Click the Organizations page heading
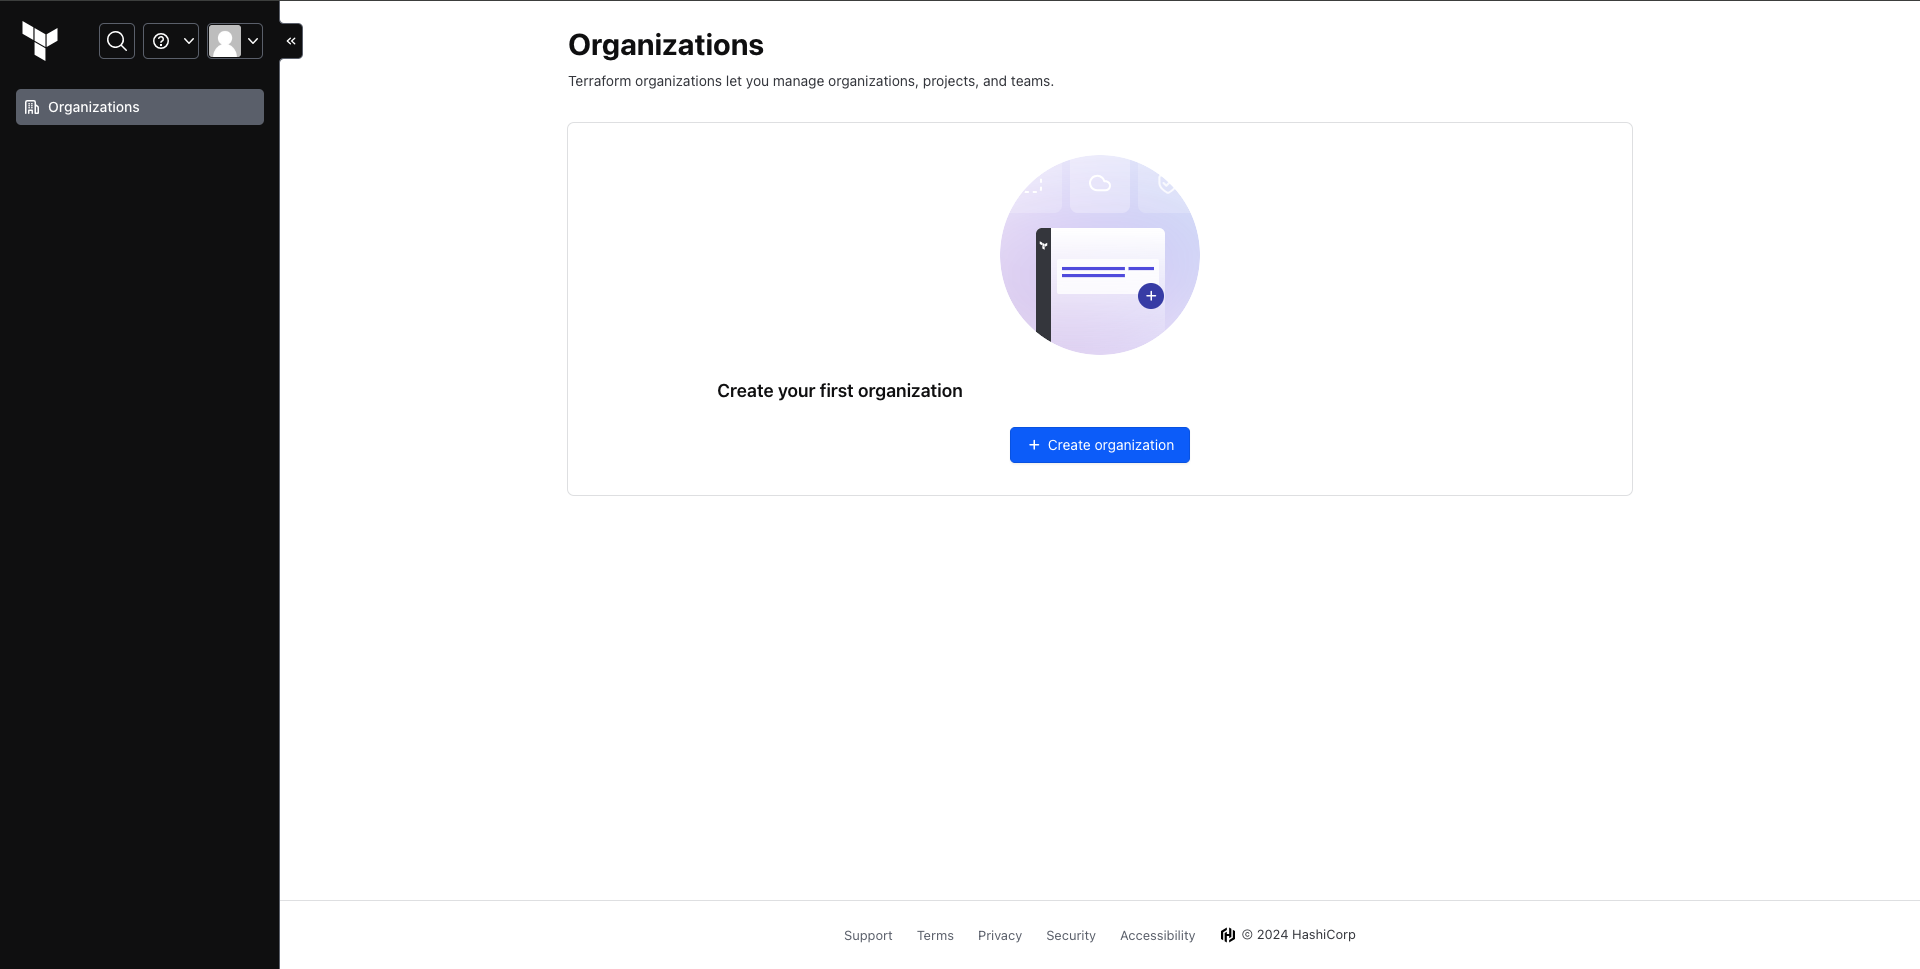This screenshot has height=969, width=1920. 666,45
